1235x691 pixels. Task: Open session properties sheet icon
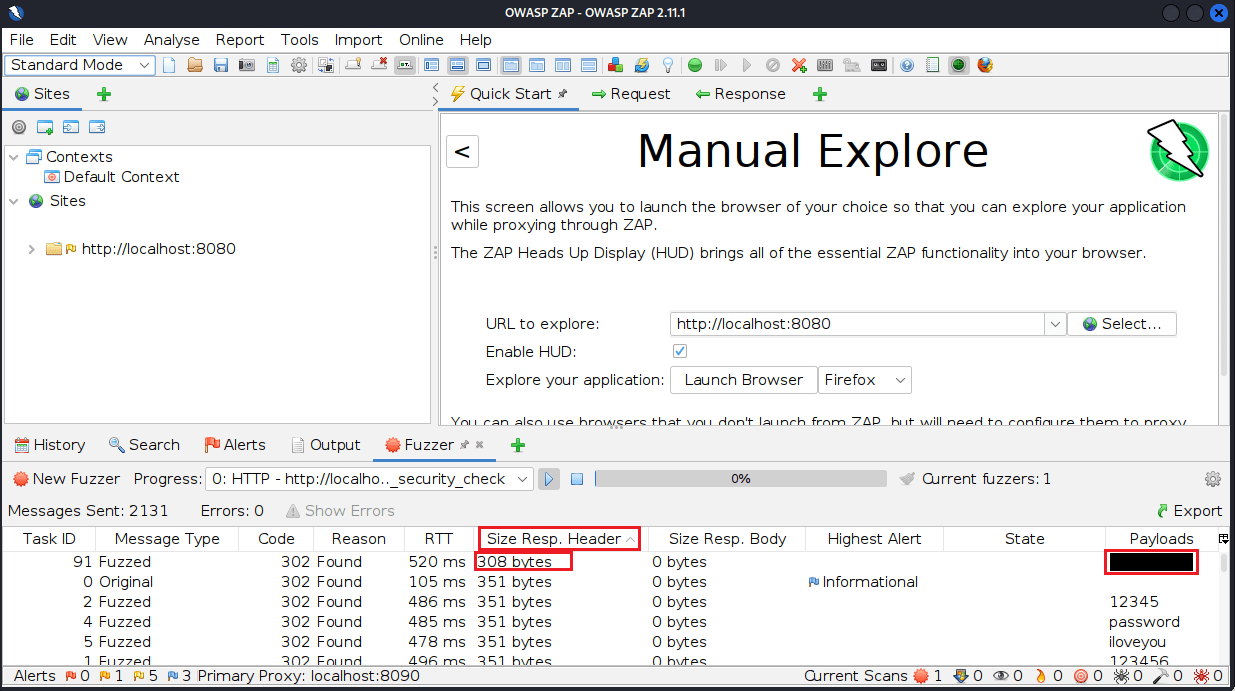[x=272, y=65]
